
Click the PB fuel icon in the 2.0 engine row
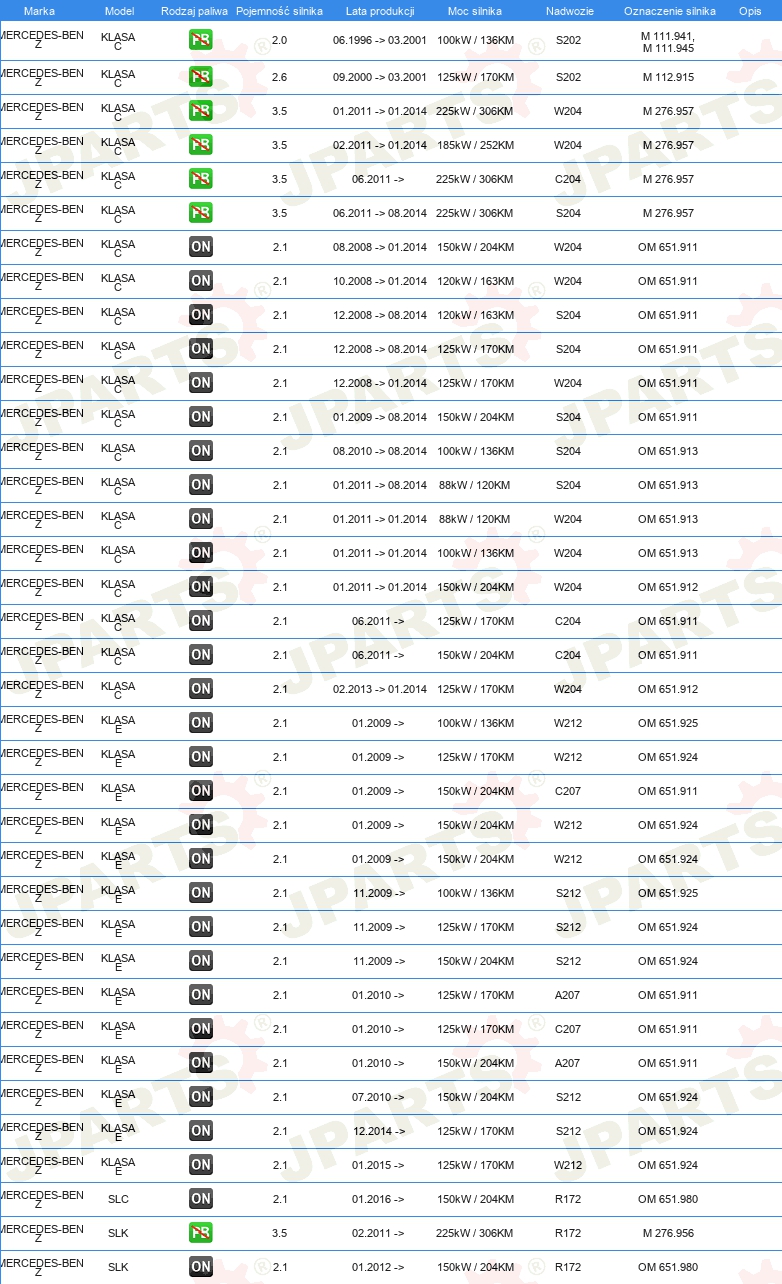(x=201, y=41)
